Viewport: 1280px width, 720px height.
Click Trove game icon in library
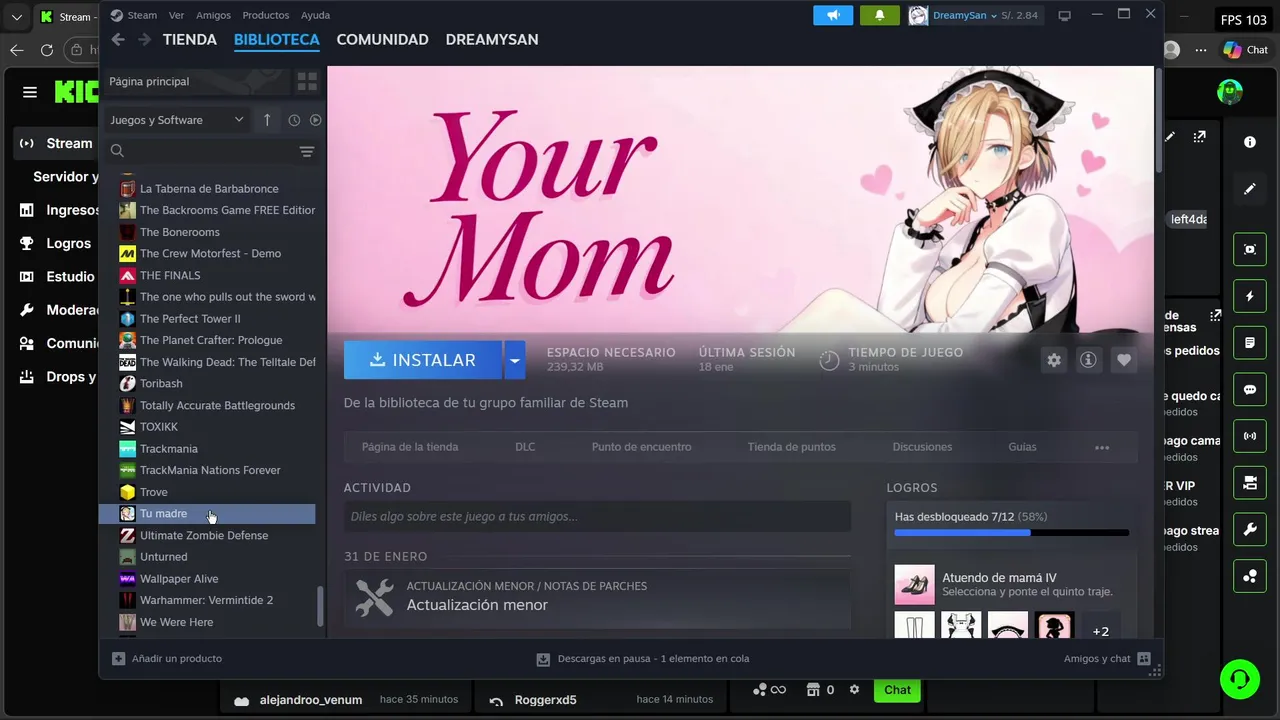pos(127,492)
